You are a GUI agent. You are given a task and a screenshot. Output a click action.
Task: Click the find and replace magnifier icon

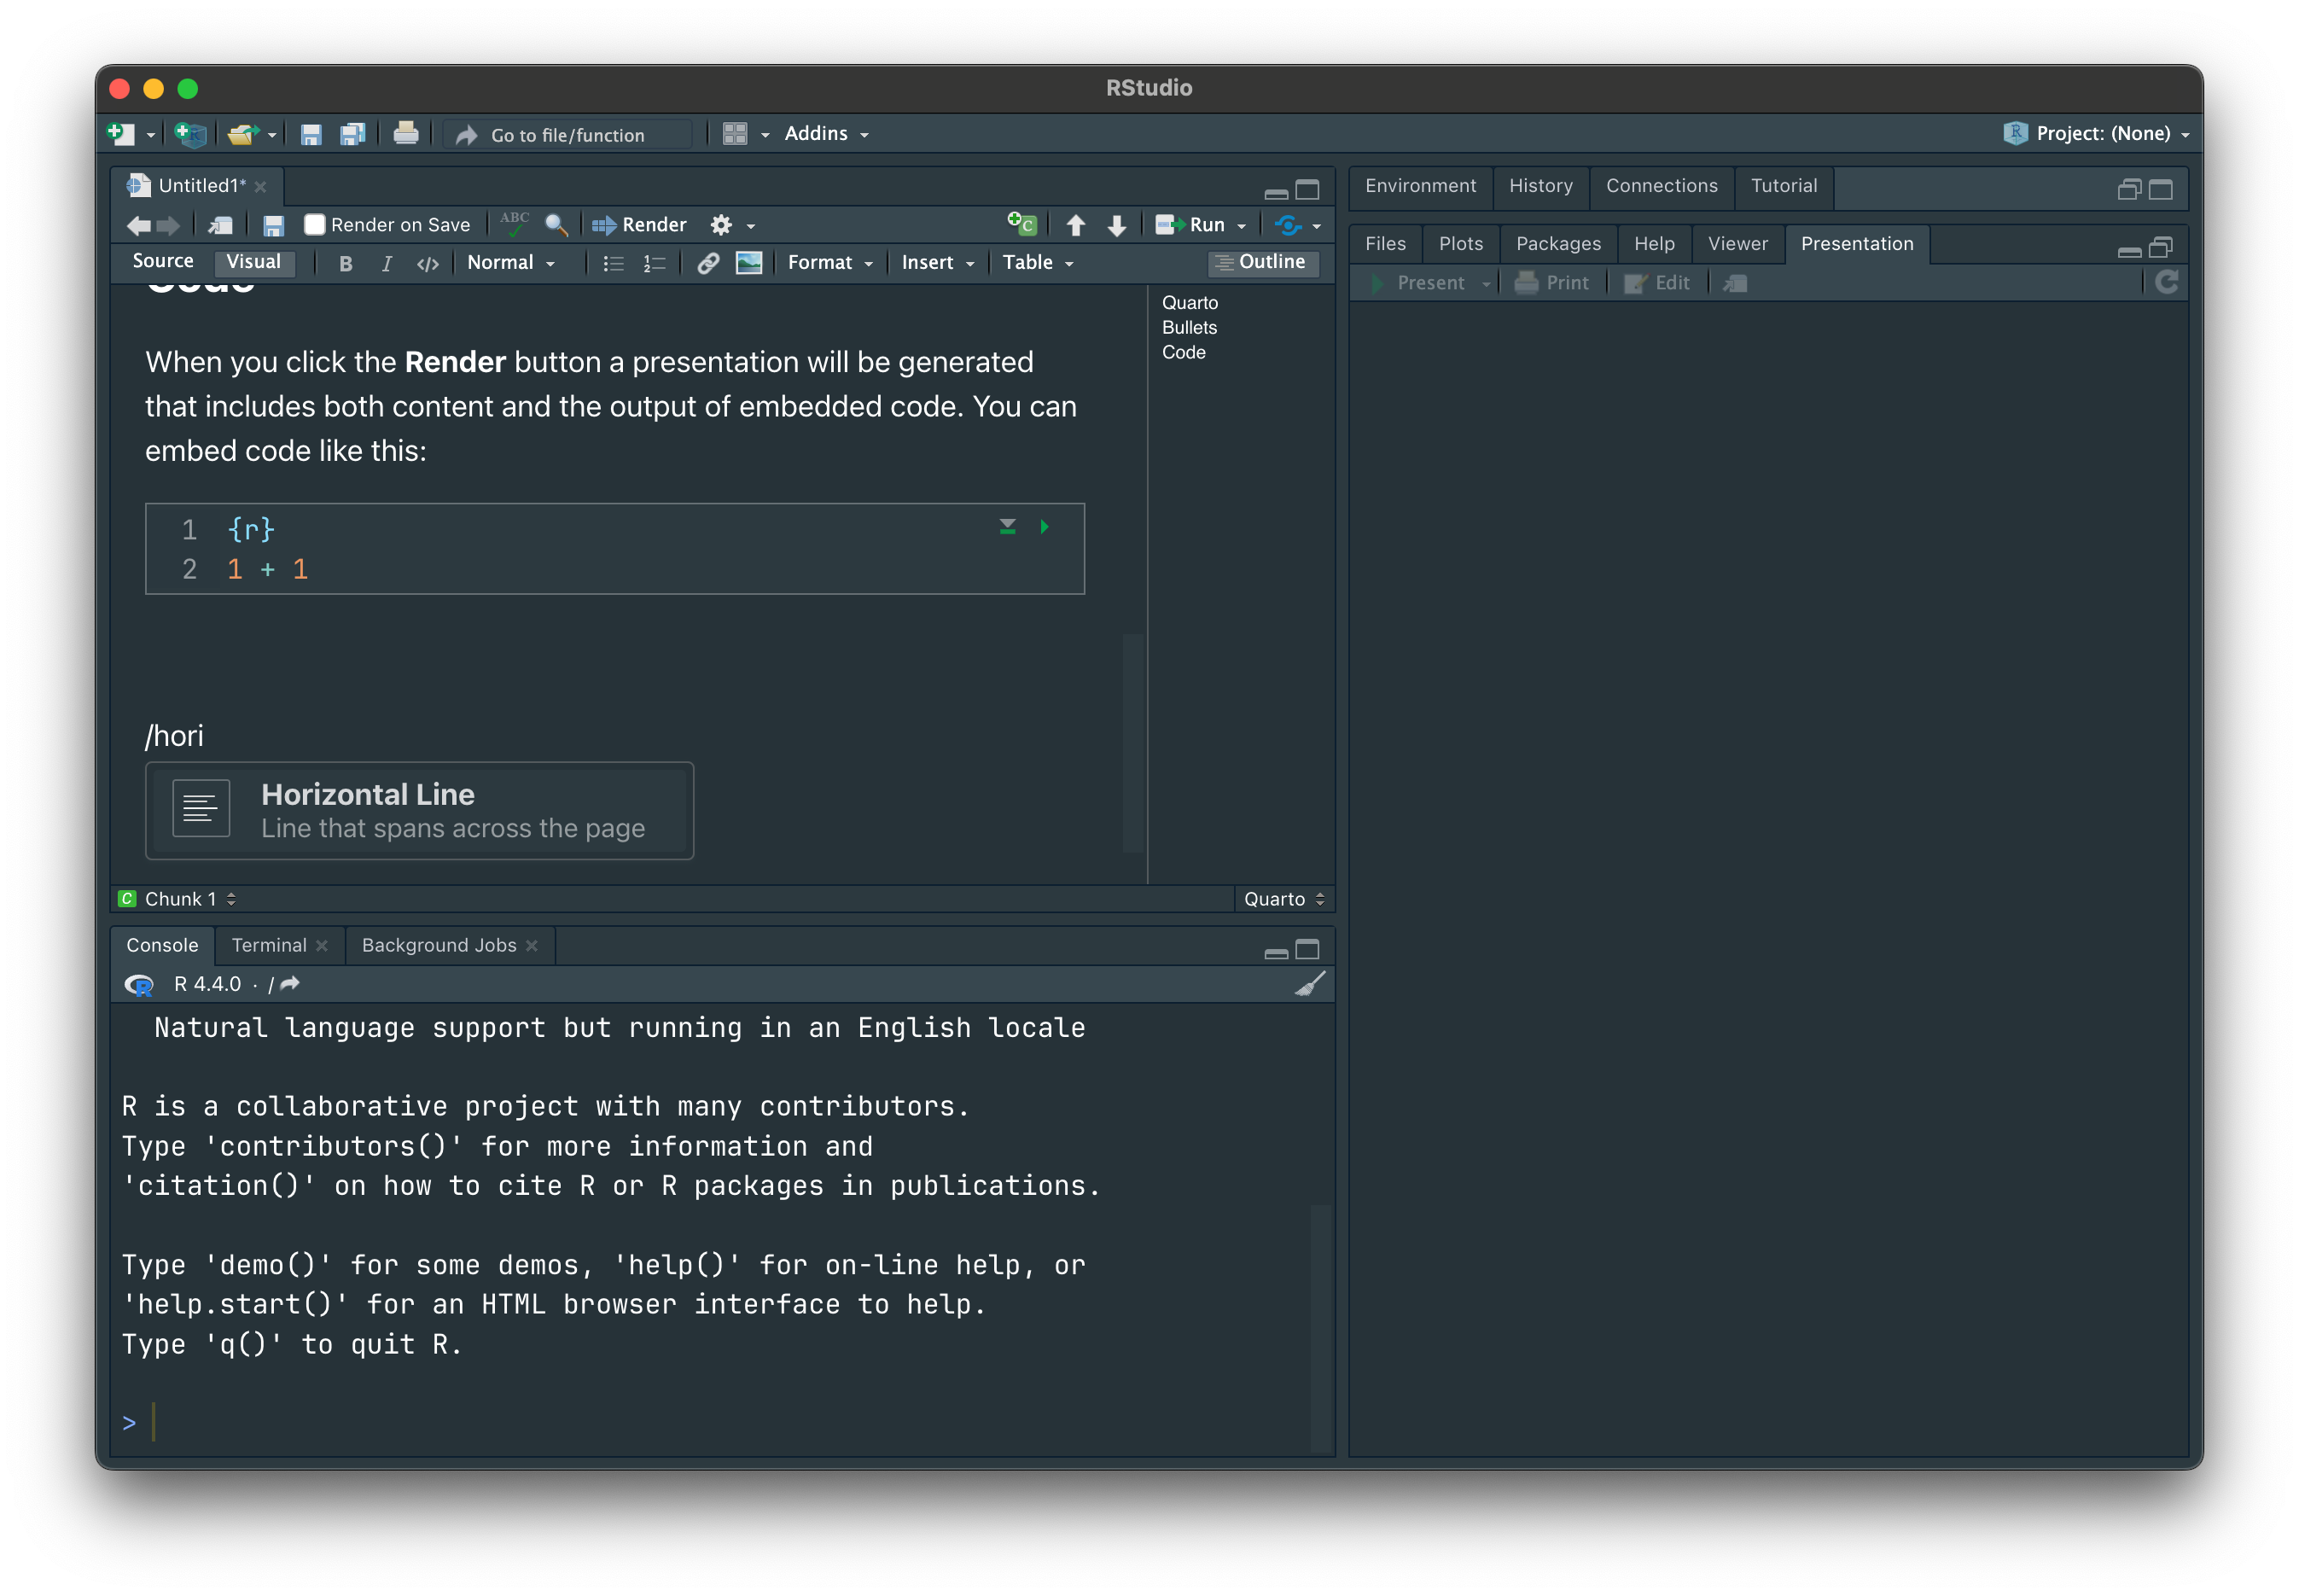[x=556, y=225]
